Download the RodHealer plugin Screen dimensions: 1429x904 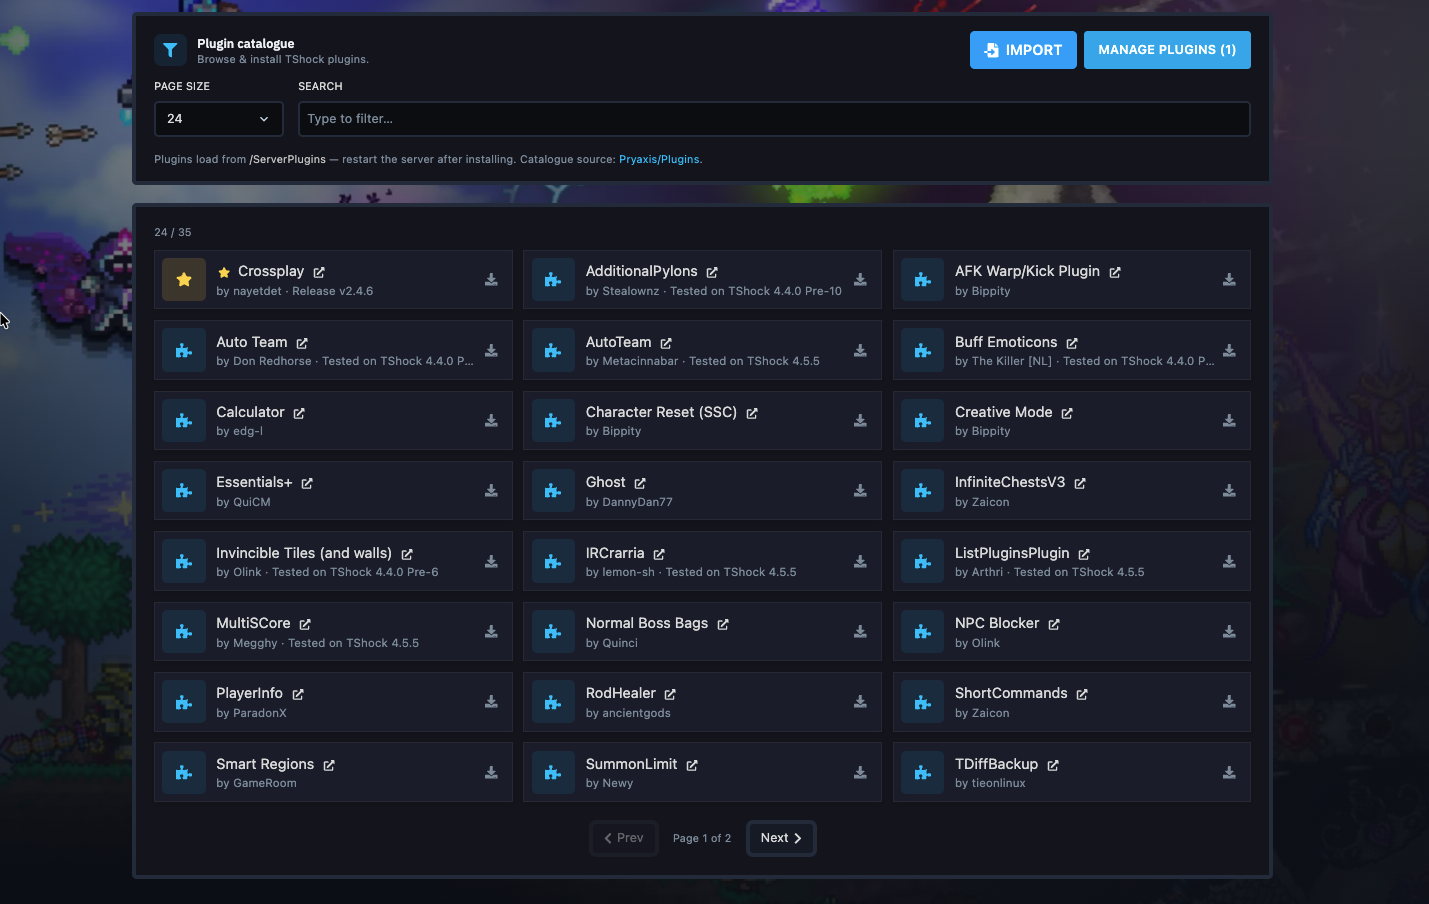(x=860, y=702)
